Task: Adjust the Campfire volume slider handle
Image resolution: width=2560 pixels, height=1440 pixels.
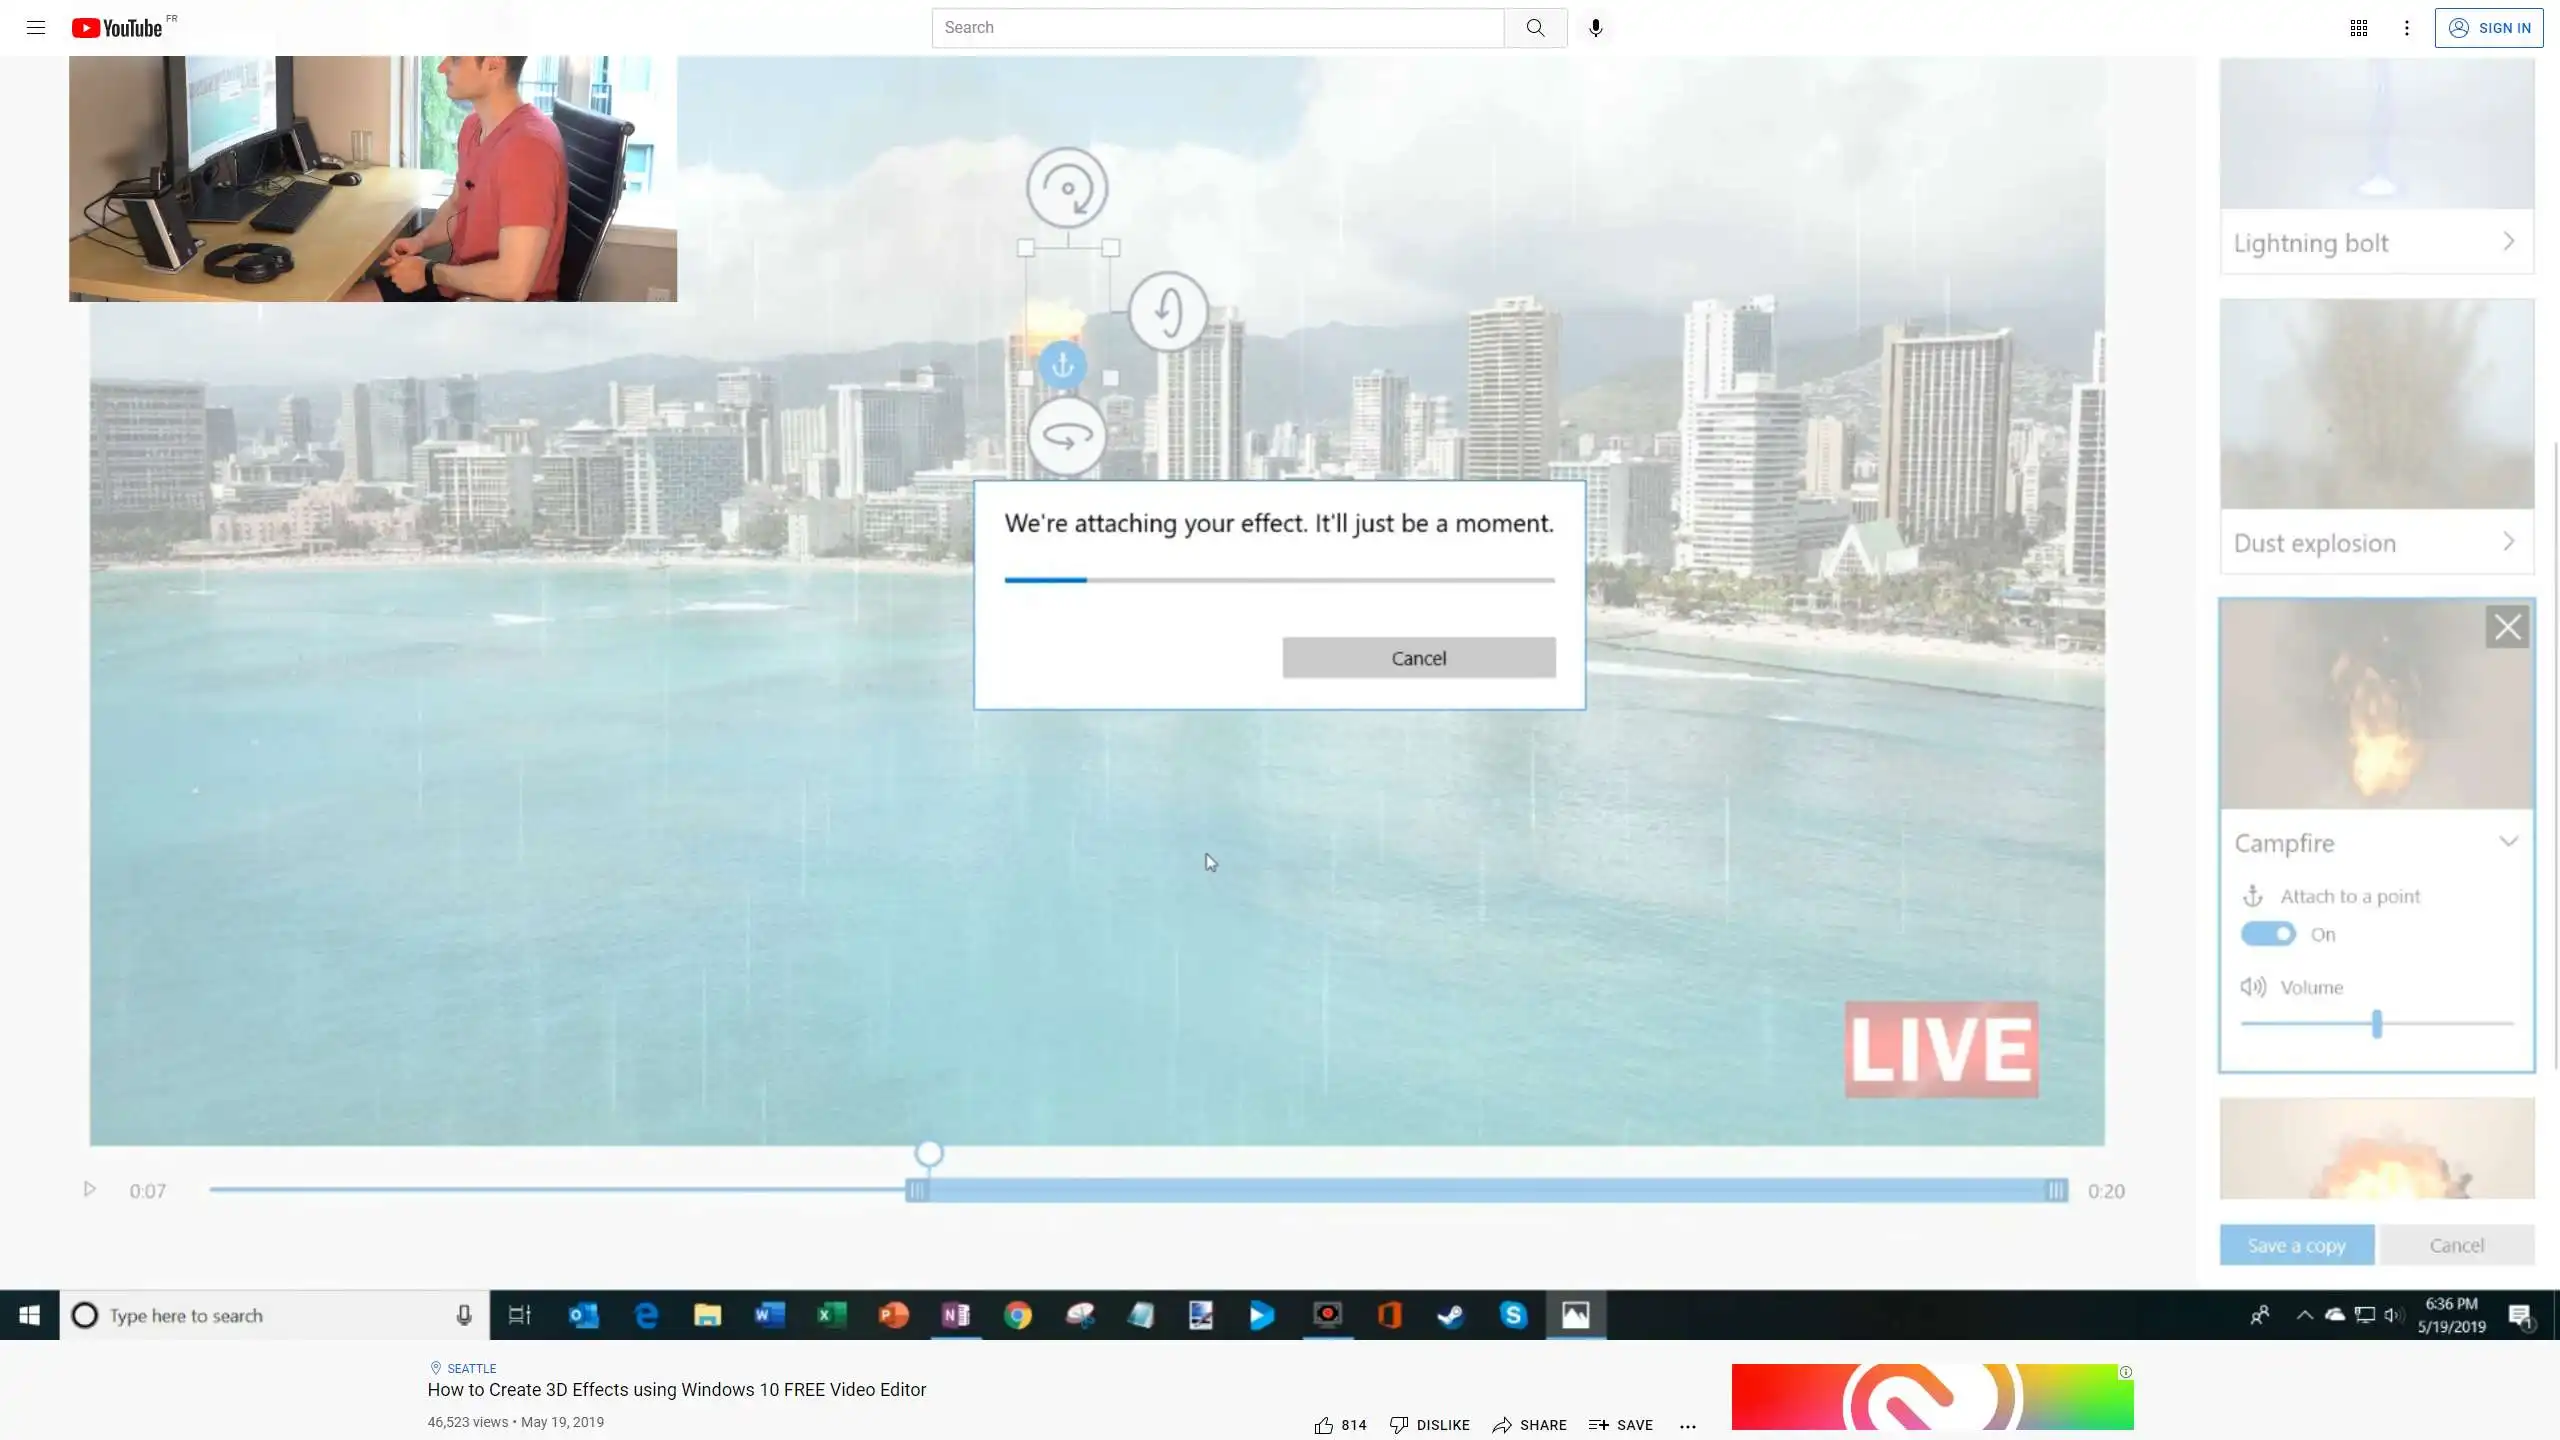Action: [2377, 1024]
